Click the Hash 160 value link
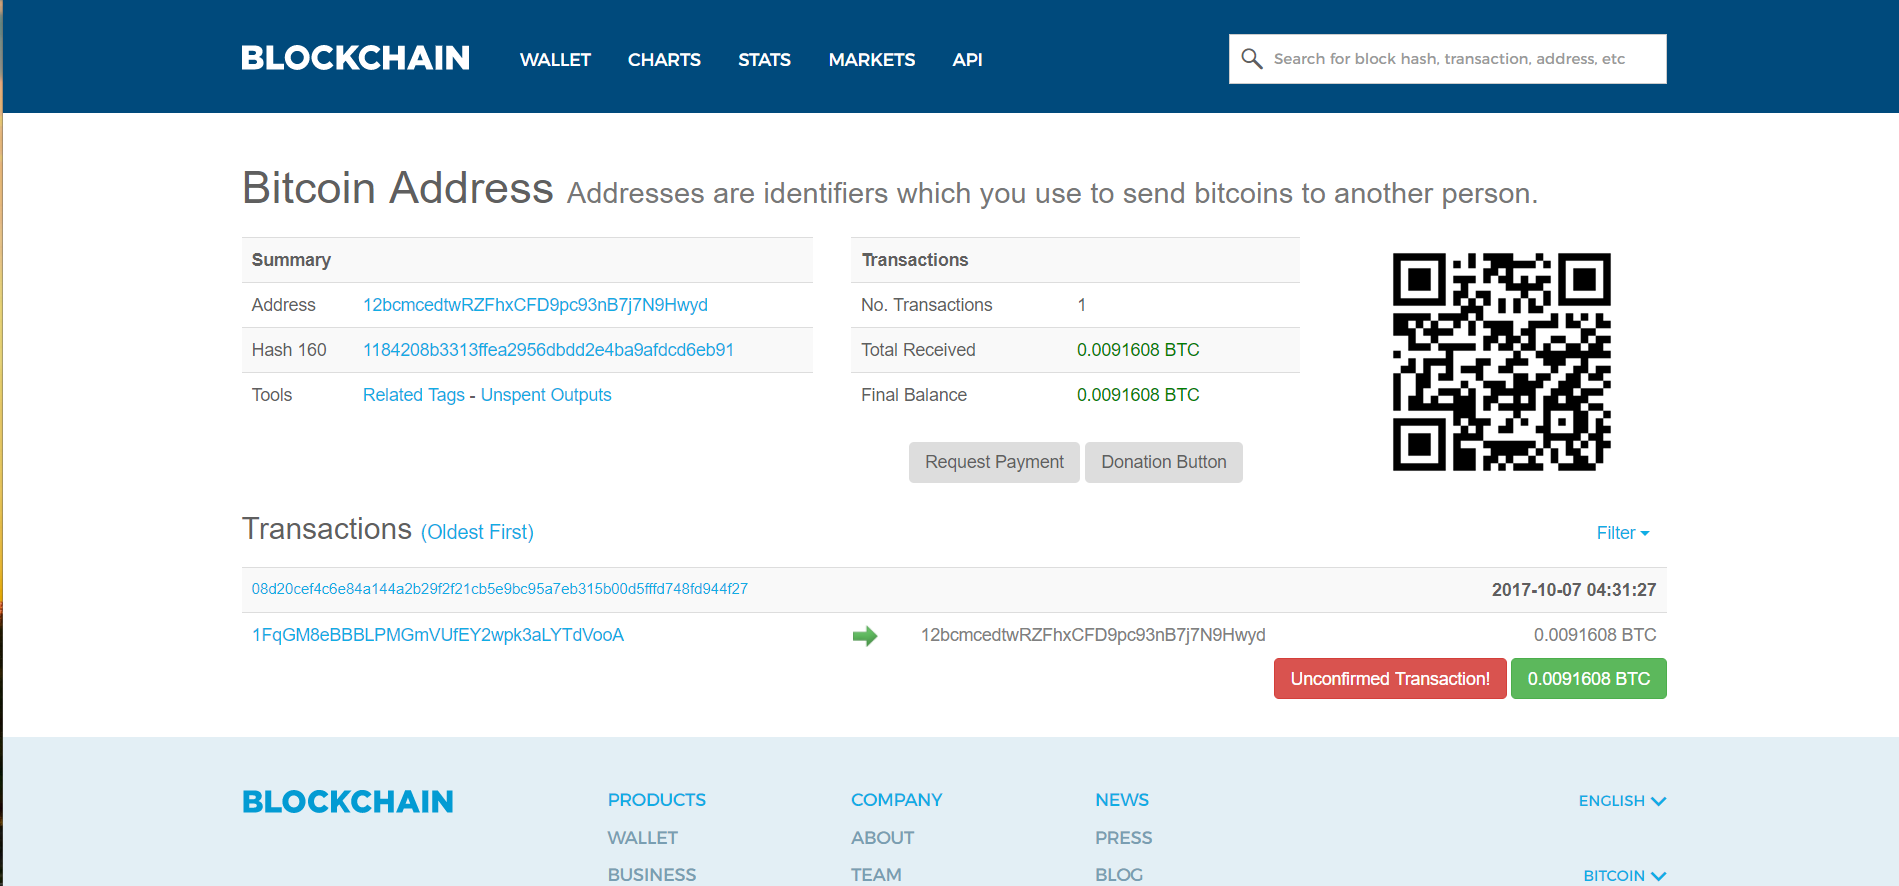Image resolution: width=1899 pixels, height=886 pixels. pyautogui.click(x=548, y=350)
